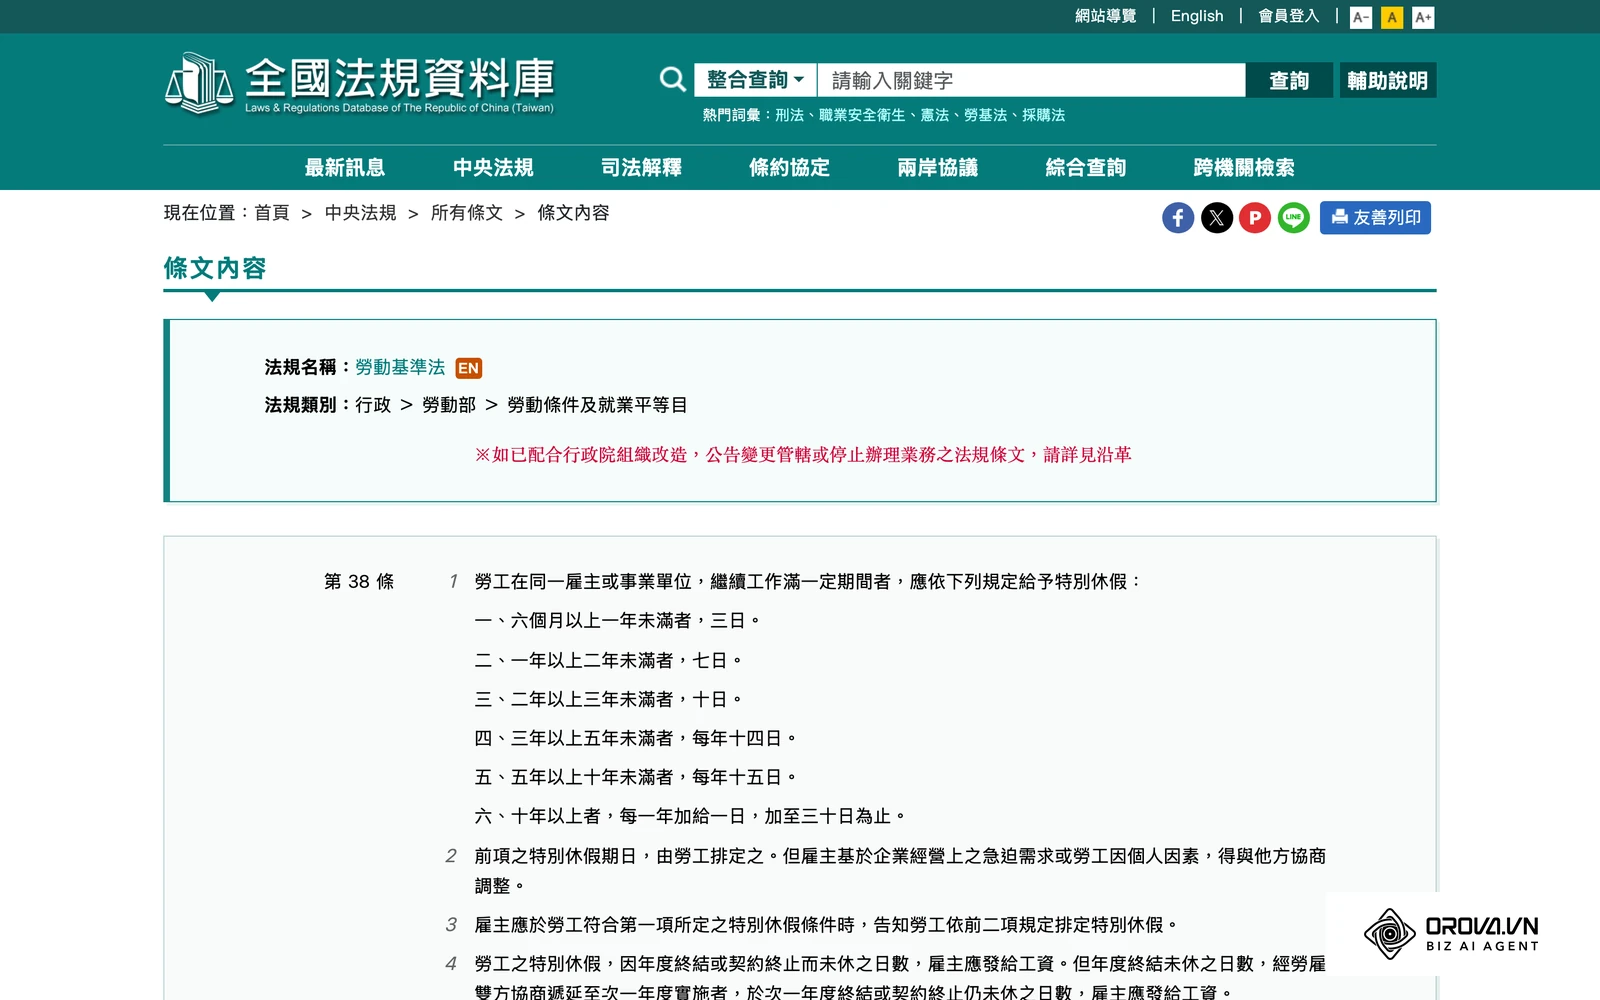This screenshot has height=1000, width=1600.
Task: Click the 行政 category text
Action: click(x=373, y=405)
